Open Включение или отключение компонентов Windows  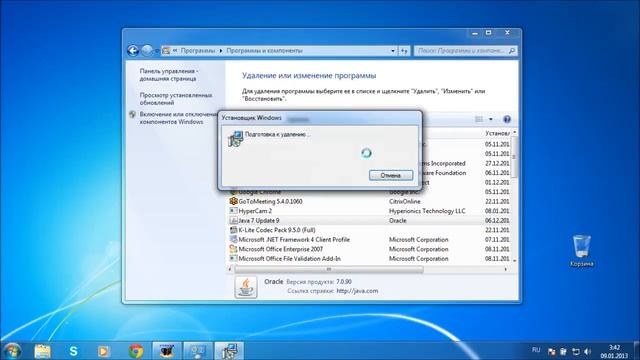179,118
